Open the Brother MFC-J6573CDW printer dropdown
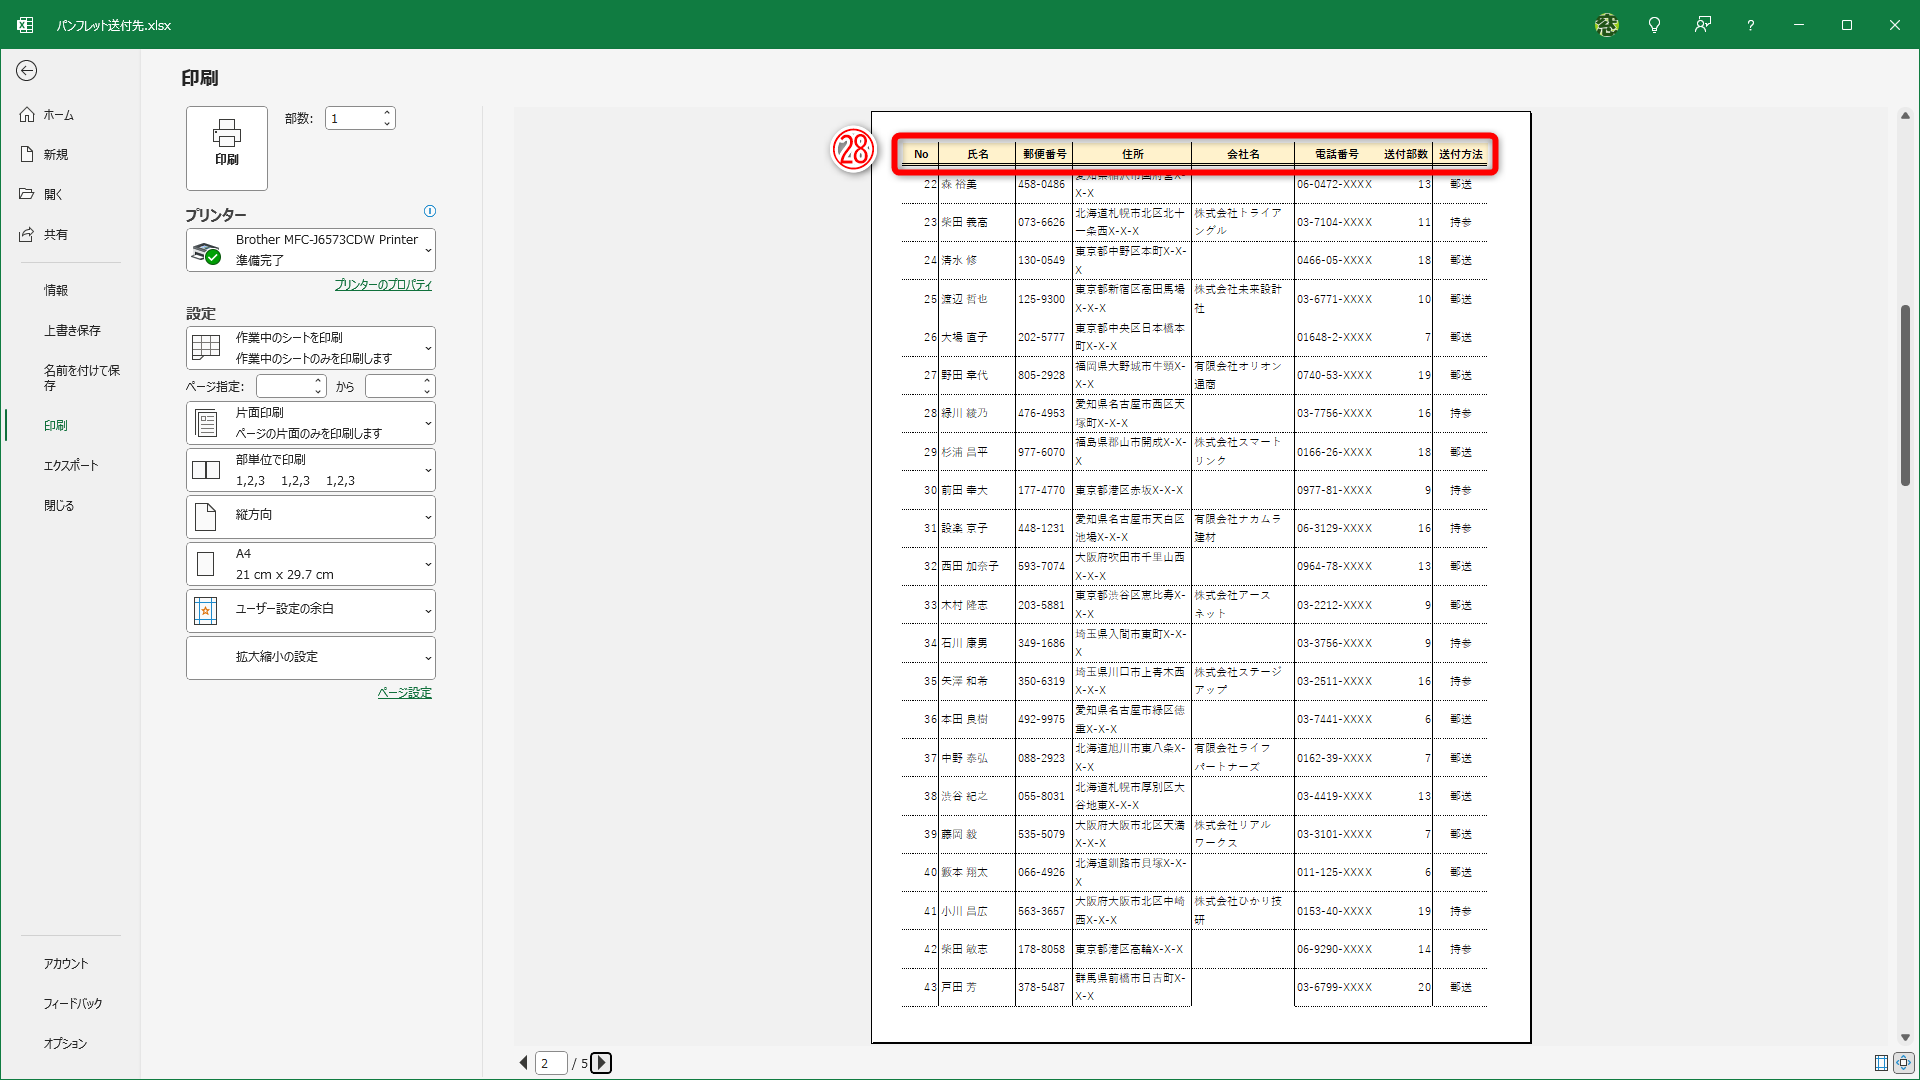This screenshot has height=1080, width=1920. click(x=311, y=250)
